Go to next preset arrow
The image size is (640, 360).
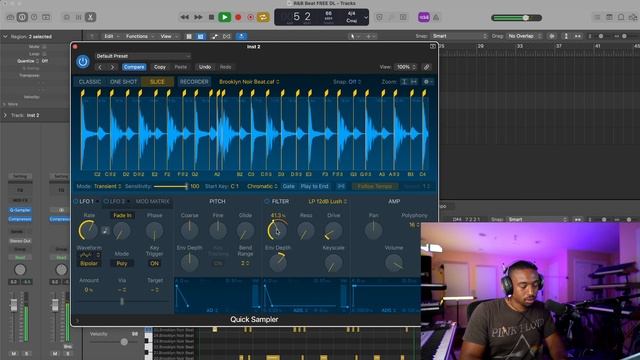(x=112, y=67)
